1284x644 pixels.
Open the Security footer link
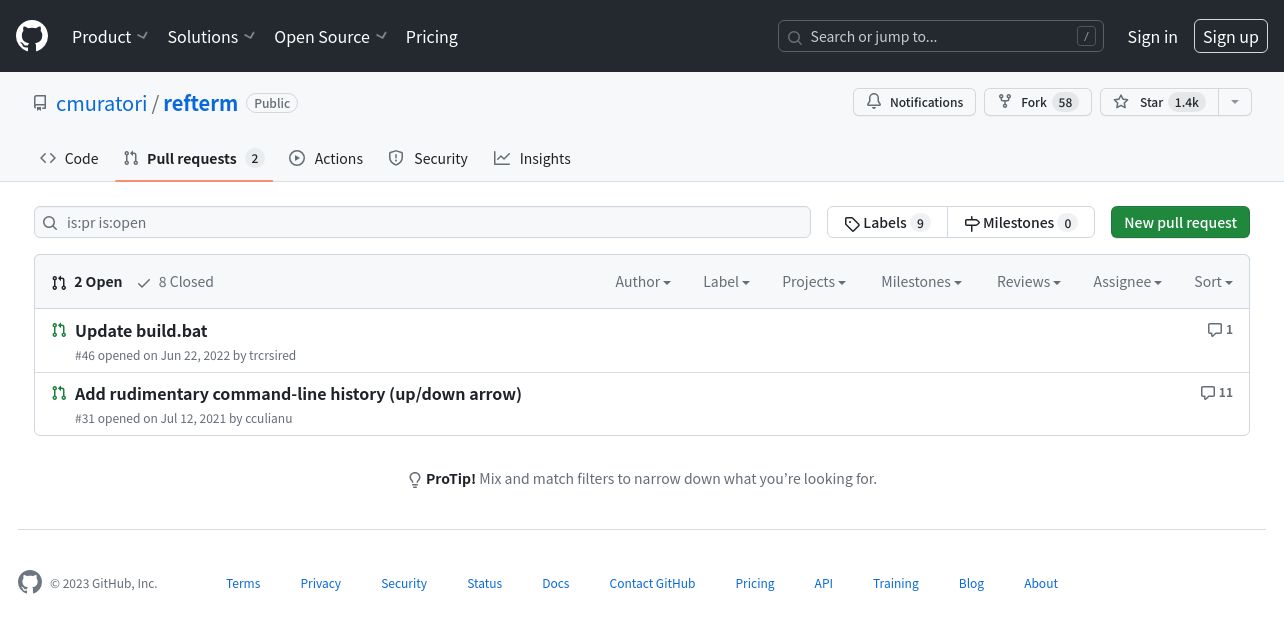pyautogui.click(x=404, y=583)
